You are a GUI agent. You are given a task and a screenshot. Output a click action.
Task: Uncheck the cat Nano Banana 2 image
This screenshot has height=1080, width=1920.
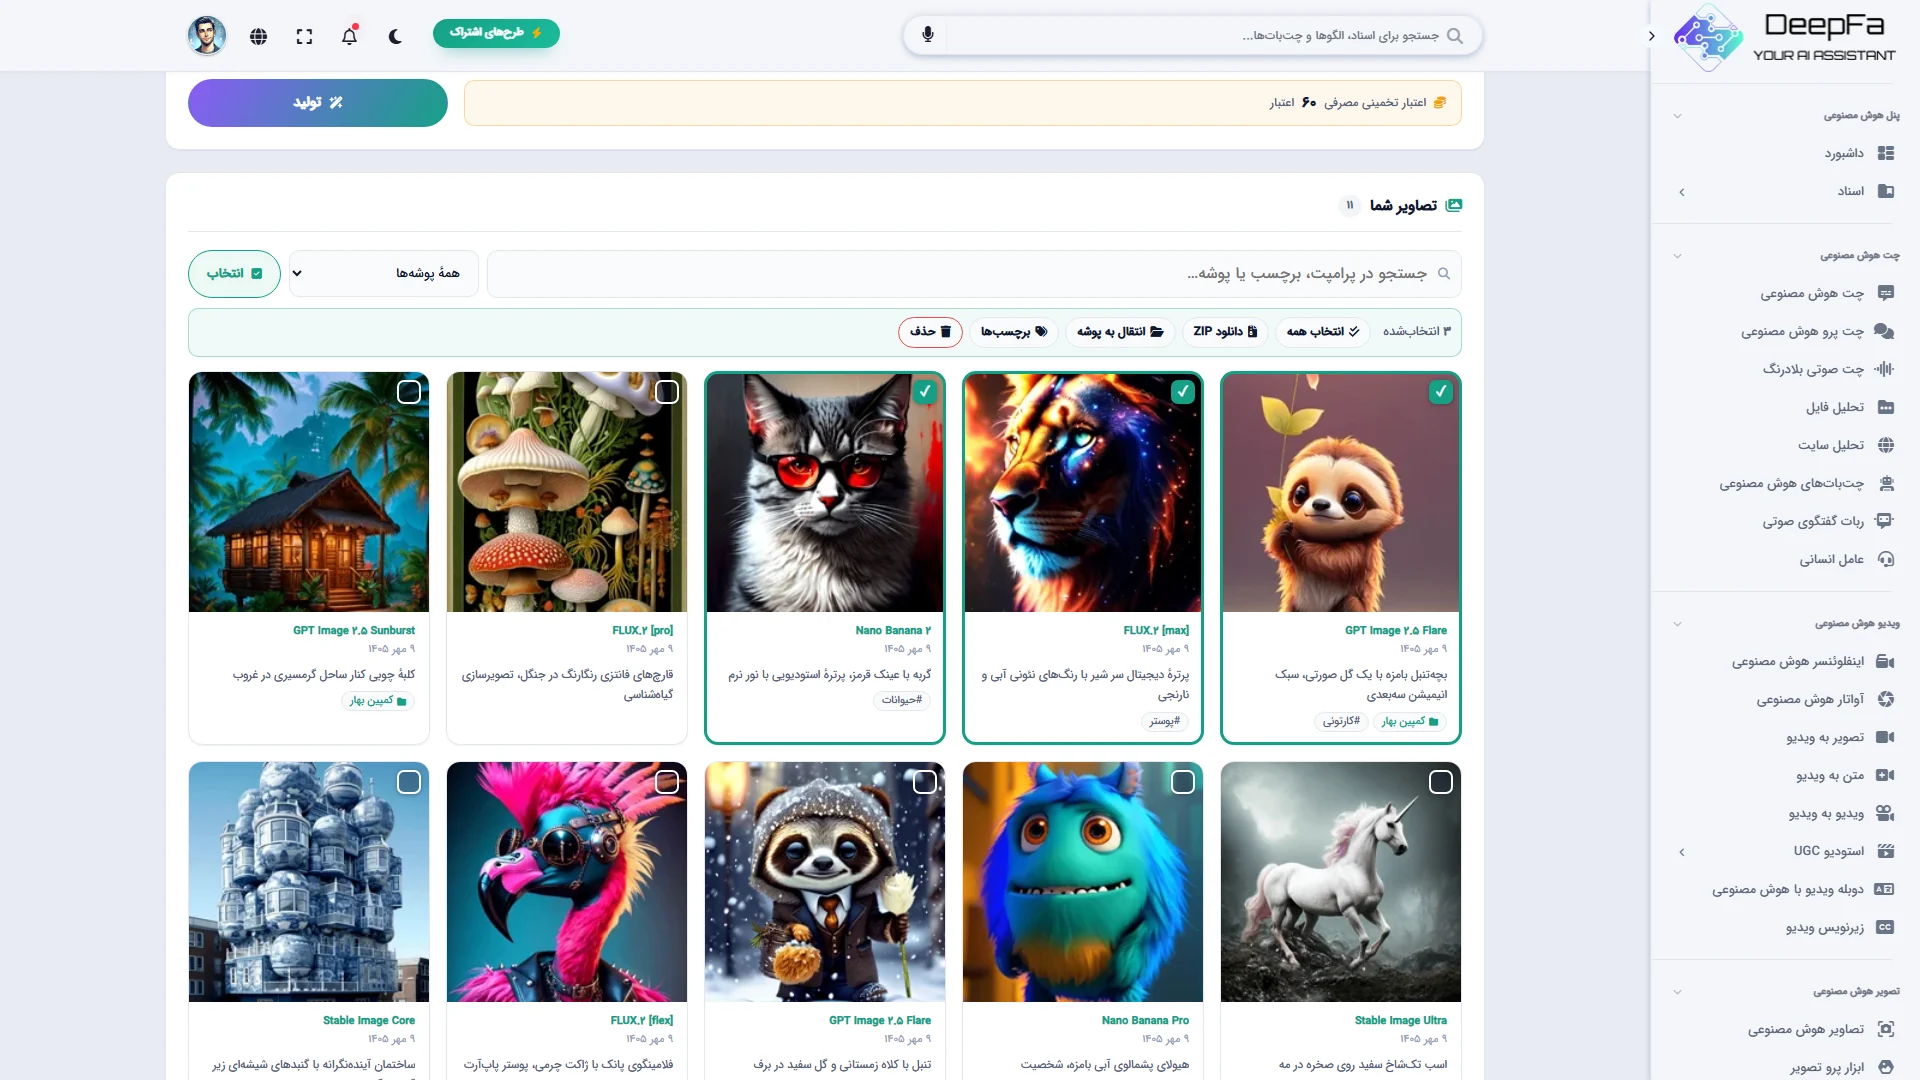pos(925,392)
